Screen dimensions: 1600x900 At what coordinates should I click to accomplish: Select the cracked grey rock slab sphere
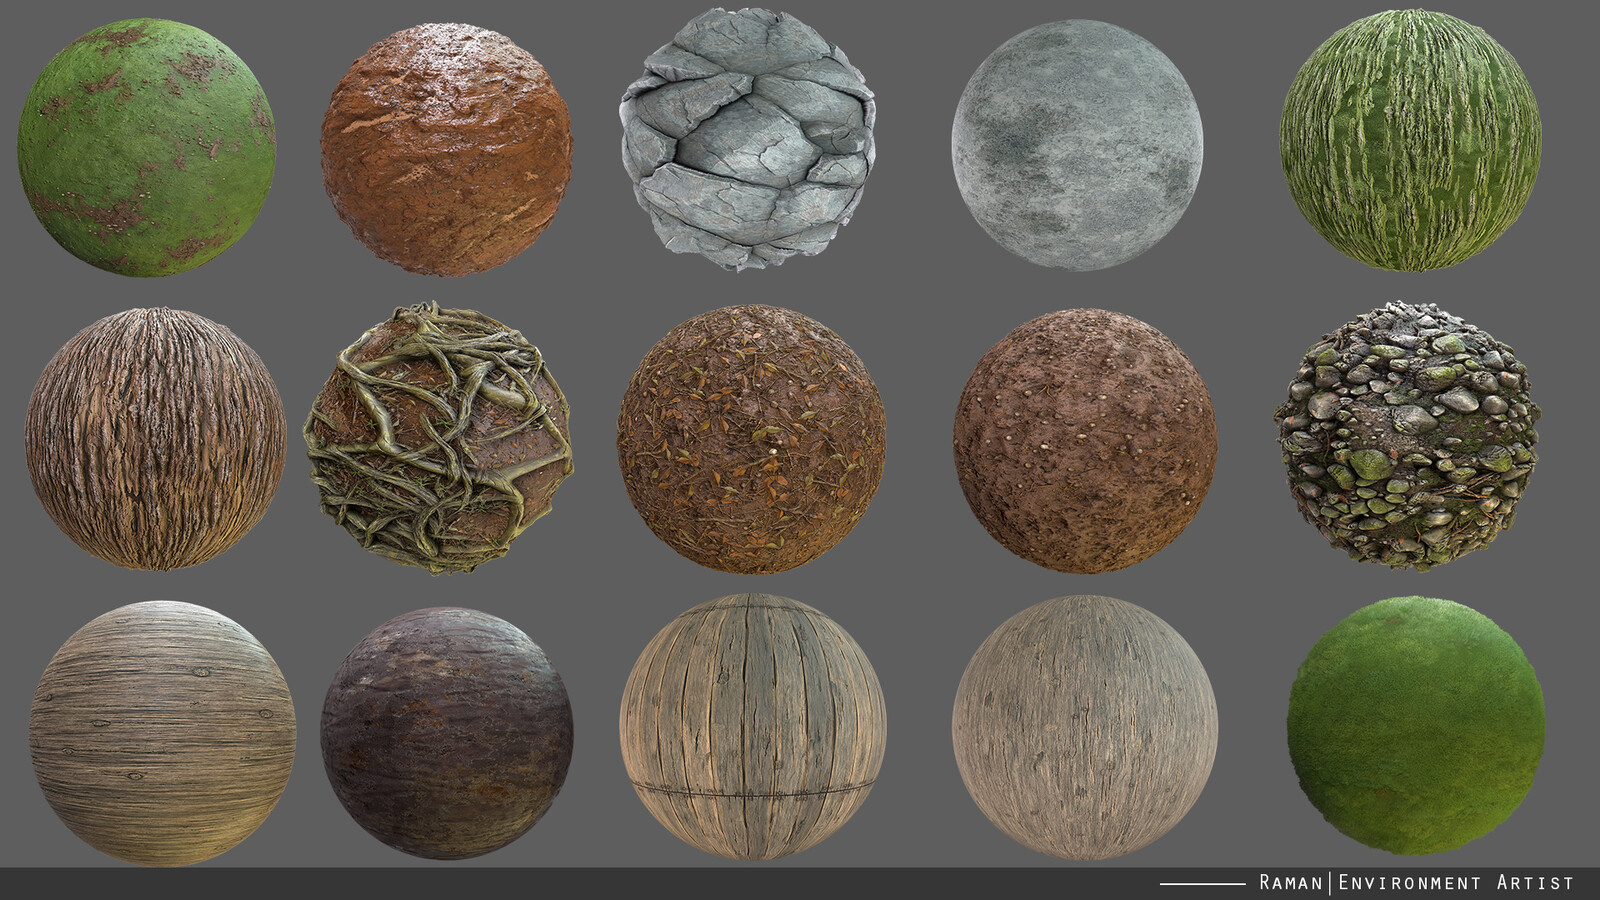click(747, 139)
